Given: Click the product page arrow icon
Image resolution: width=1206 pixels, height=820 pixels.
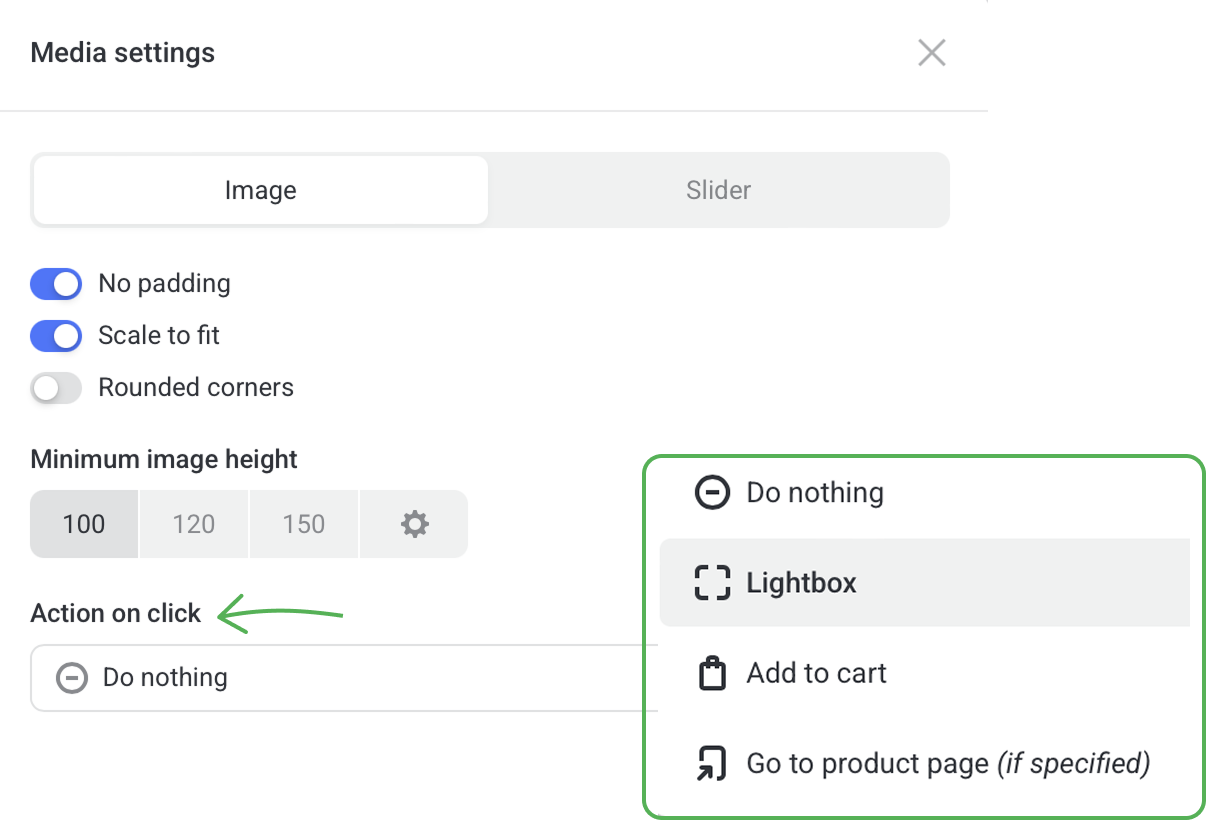Looking at the screenshot, I should click(x=712, y=764).
